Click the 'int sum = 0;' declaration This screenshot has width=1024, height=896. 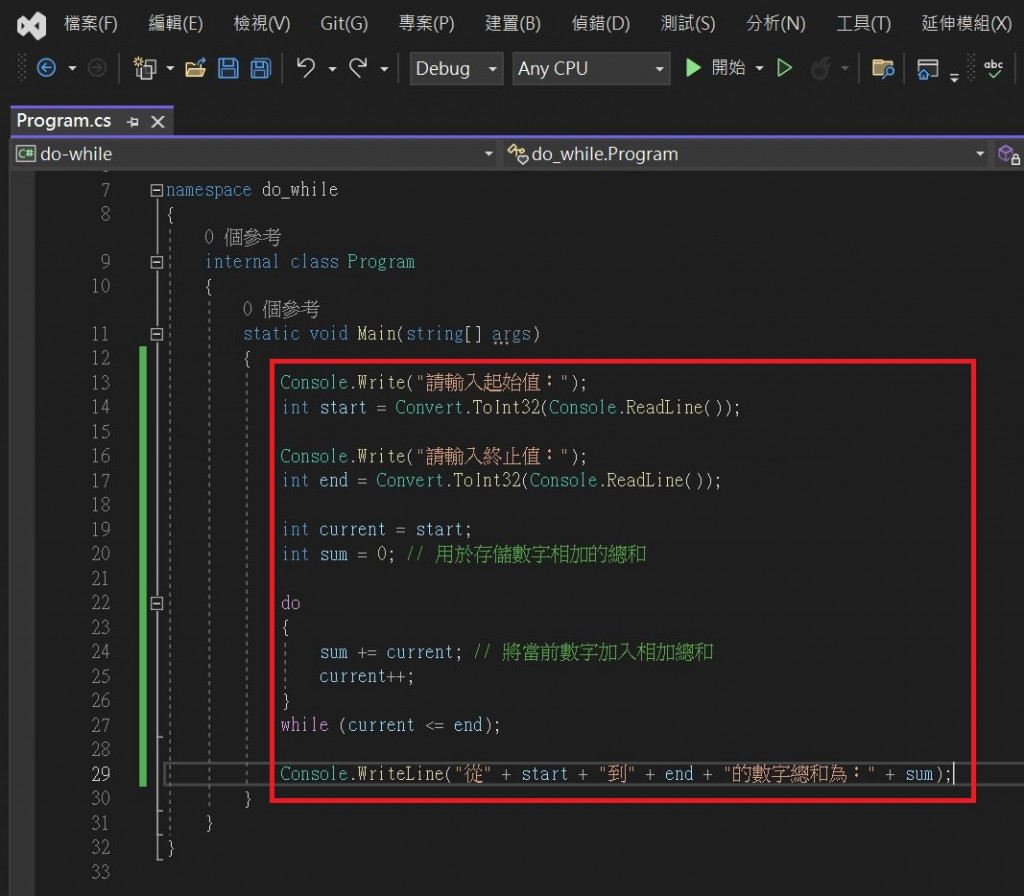click(x=338, y=554)
